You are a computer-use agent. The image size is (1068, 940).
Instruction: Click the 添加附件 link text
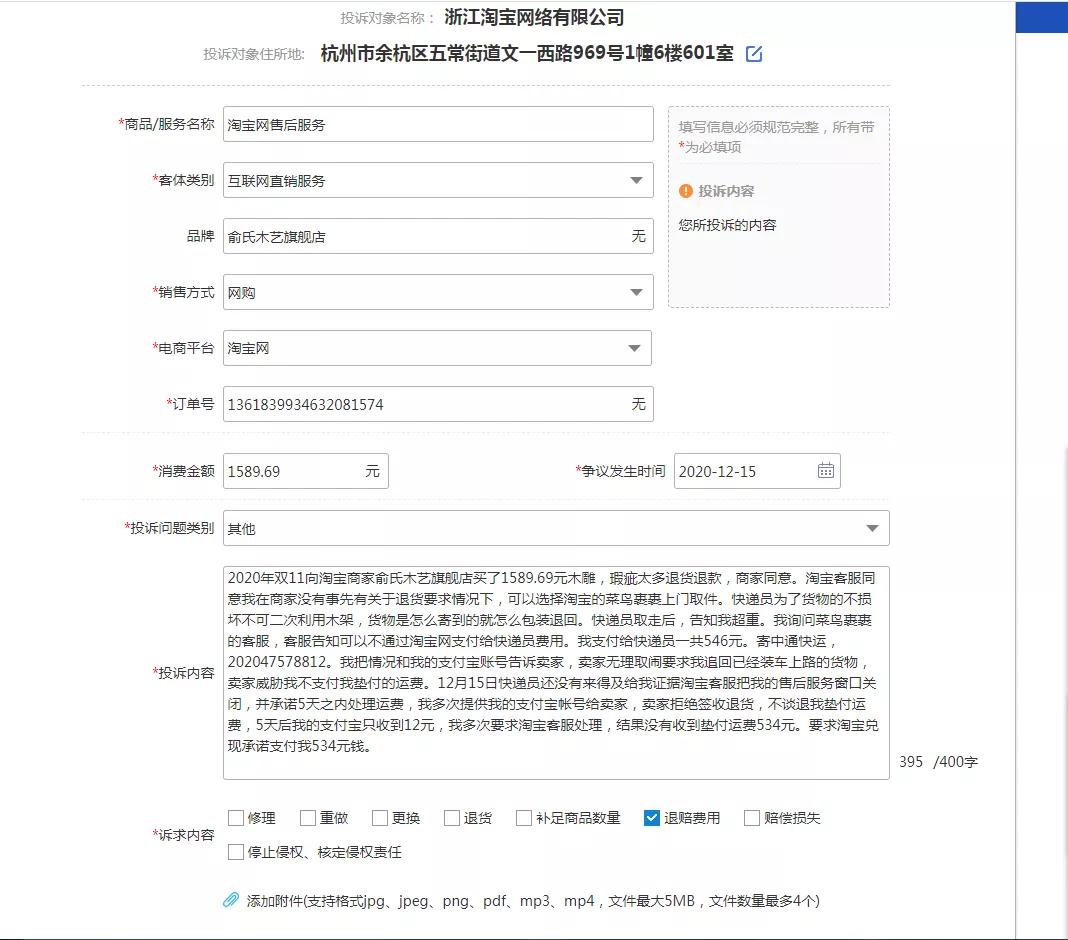533,900
